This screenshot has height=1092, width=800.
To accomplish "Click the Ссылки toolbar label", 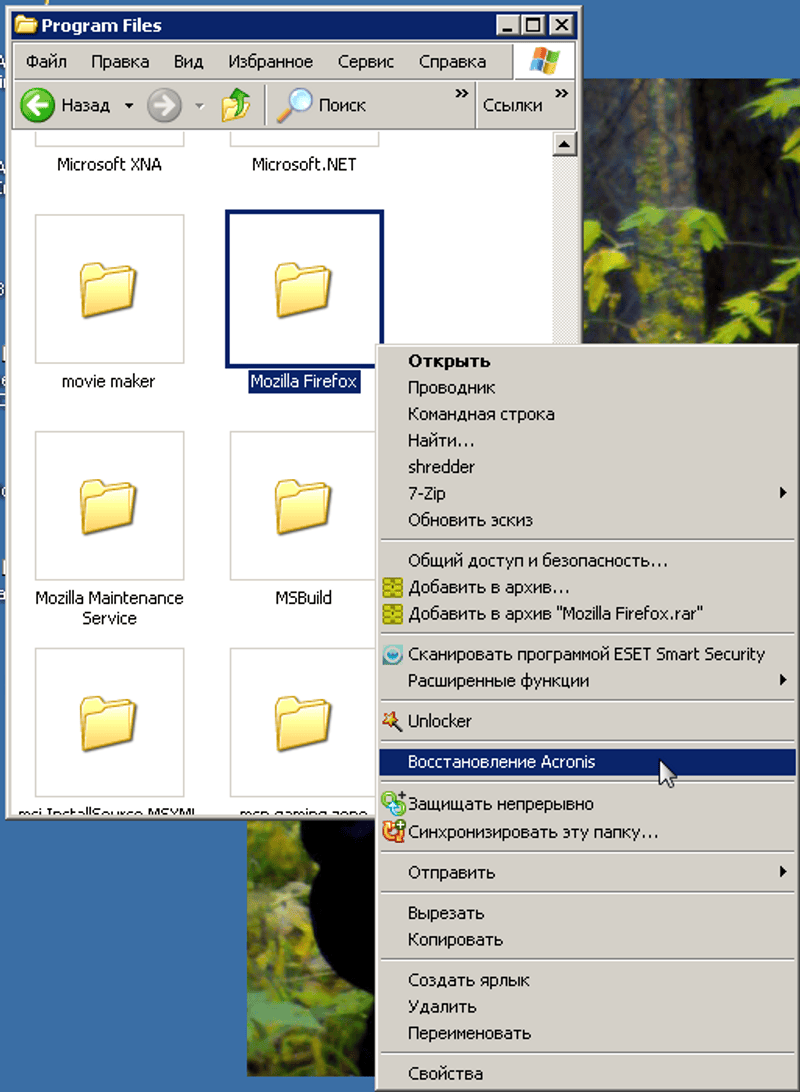I will pos(512,105).
